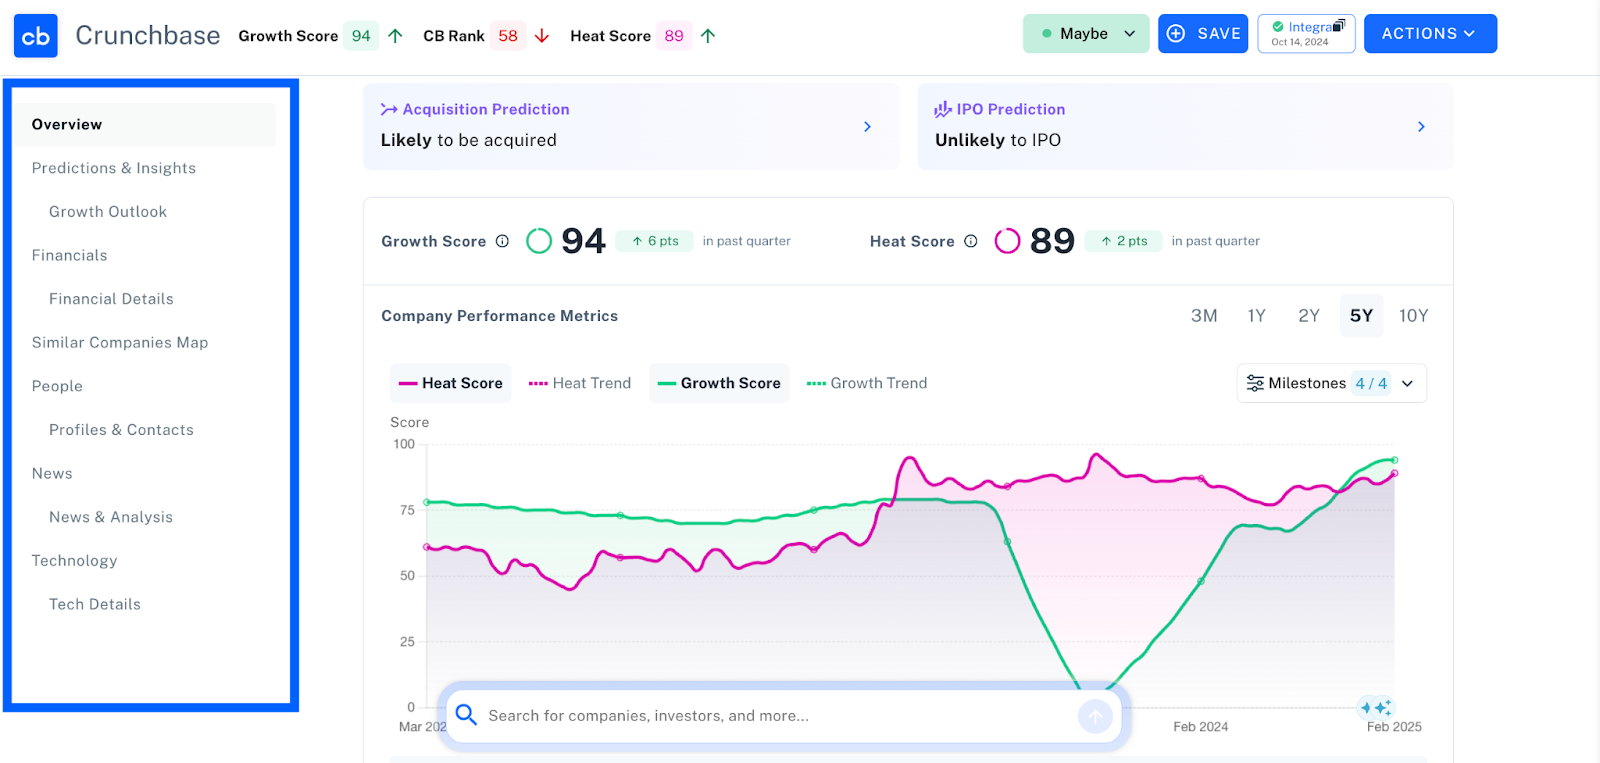Click the green Growth Score ring icon
This screenshot has width=1600, height=763.
(539, 241)
